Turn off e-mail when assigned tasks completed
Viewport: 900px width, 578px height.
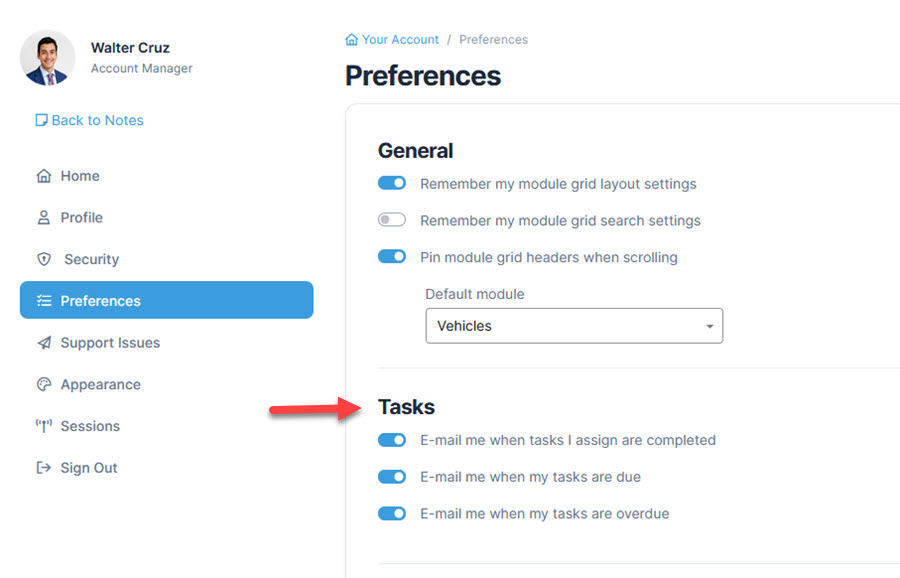click(392, 440)
